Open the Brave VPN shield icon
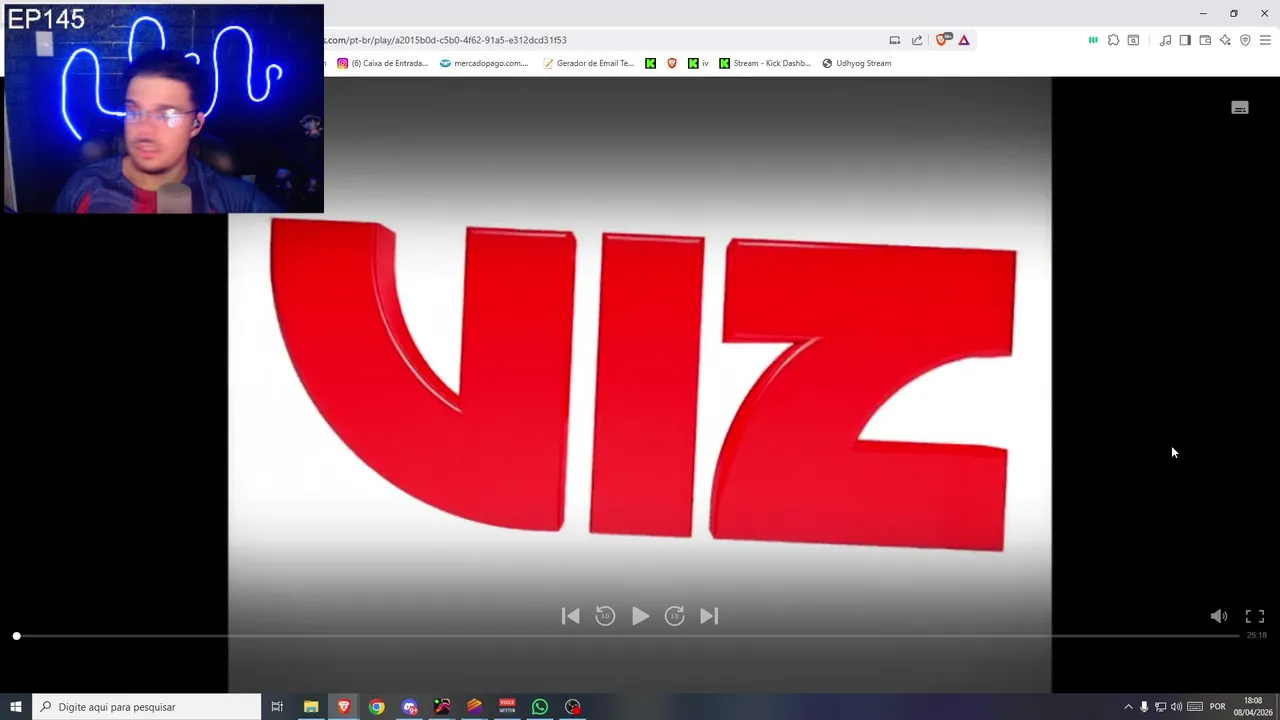 coord(1245,40)
